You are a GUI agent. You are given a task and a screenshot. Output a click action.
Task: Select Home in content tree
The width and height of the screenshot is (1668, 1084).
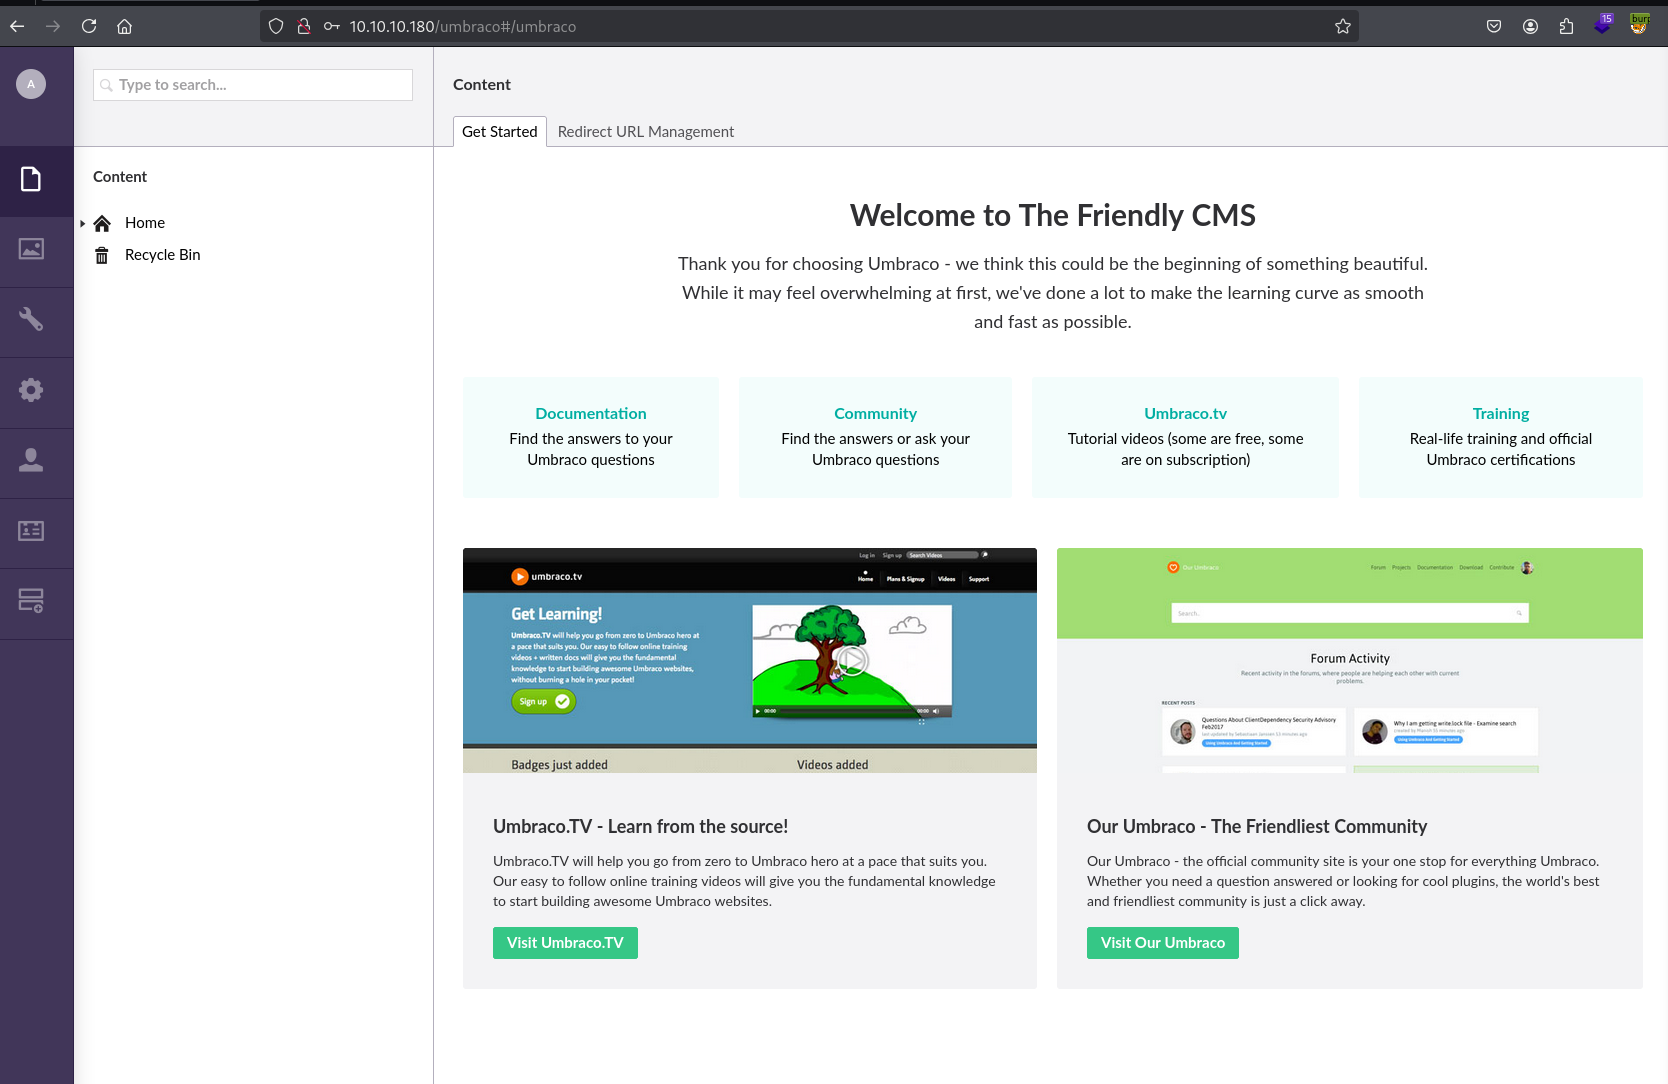pyautogui.click(x=145, y=223)
